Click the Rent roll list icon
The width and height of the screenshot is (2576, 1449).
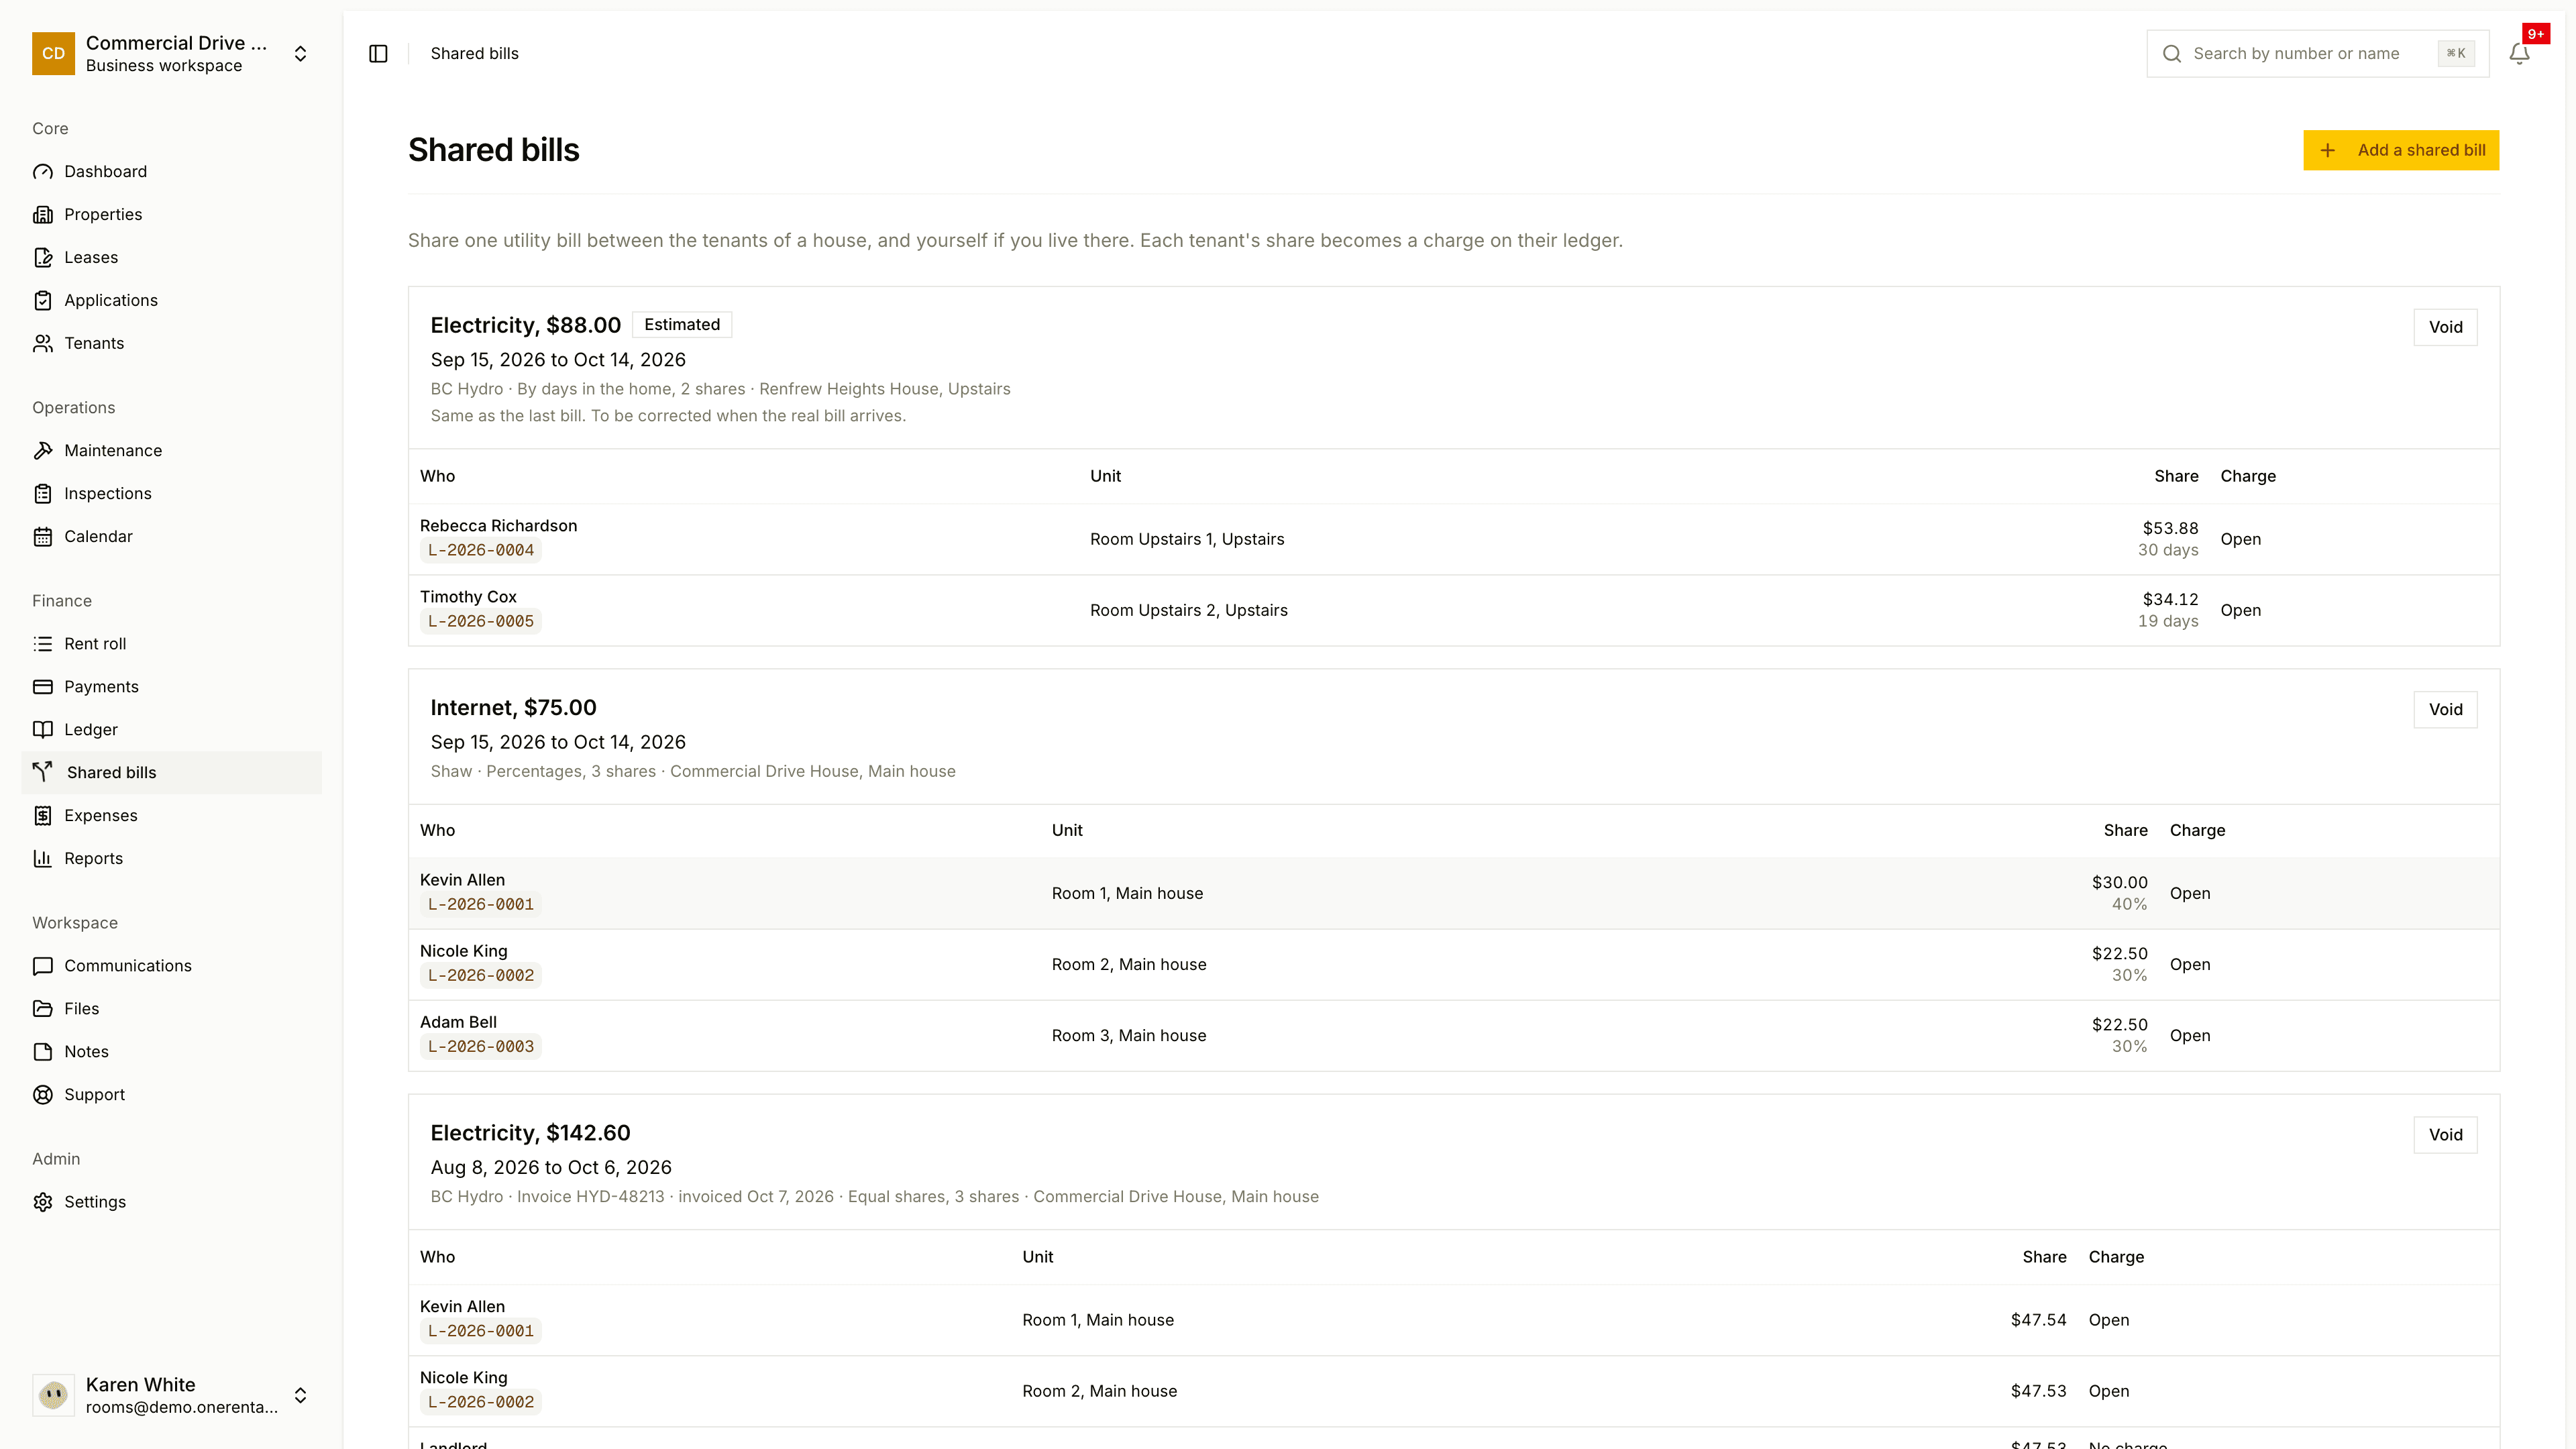[x=43, y=643]
